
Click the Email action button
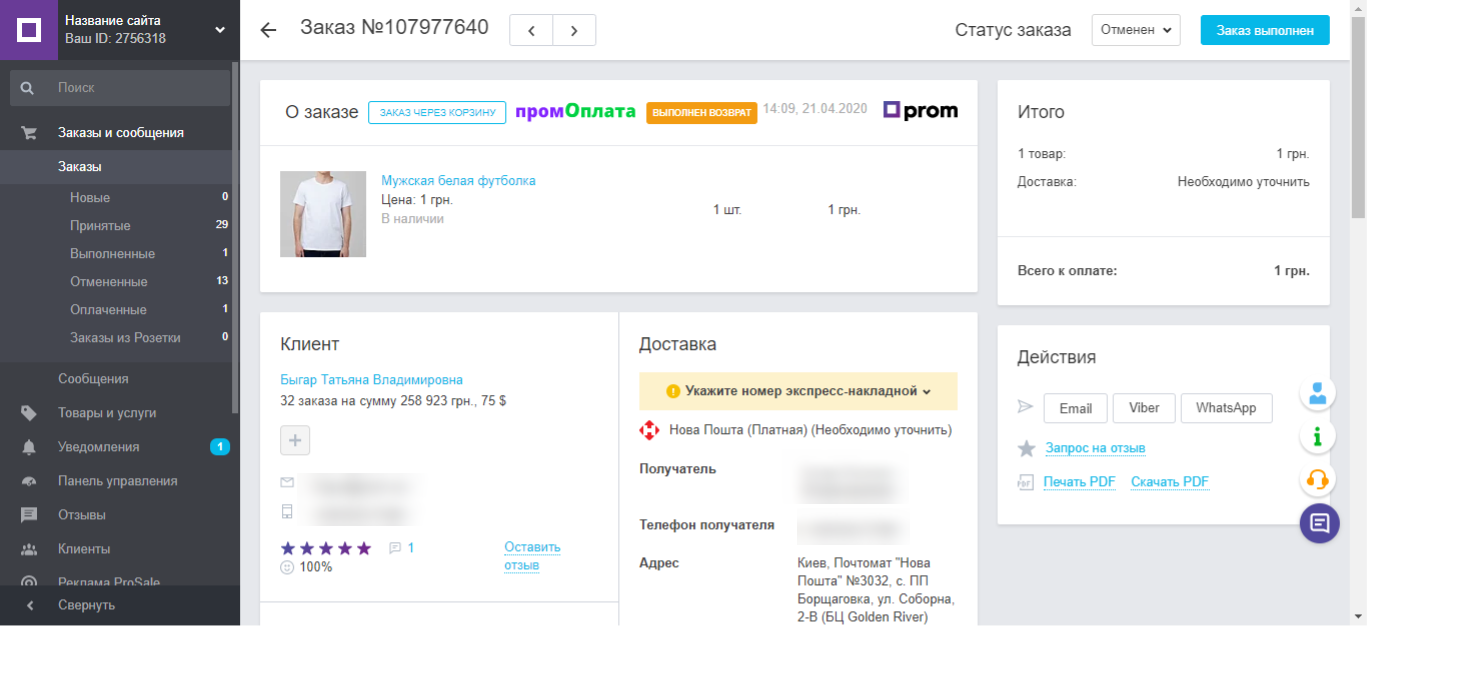click(x=1076, y=408)
